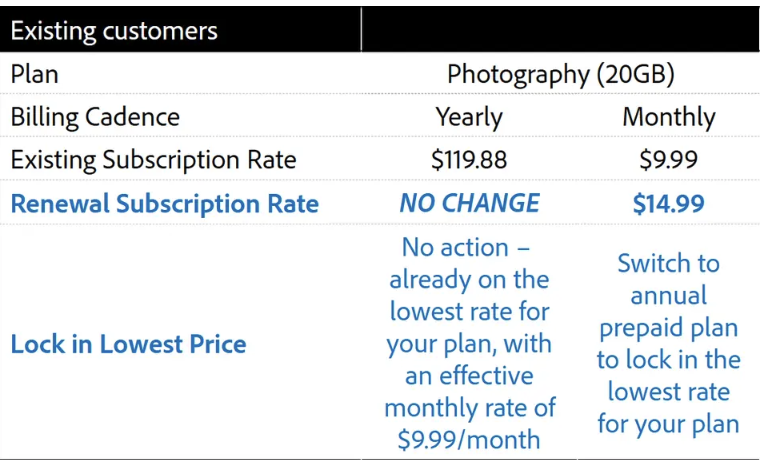
Task: Click the 'lowest rate for your plan' text under Monthly
Action: pyautogui.click(x=669, y=408)
